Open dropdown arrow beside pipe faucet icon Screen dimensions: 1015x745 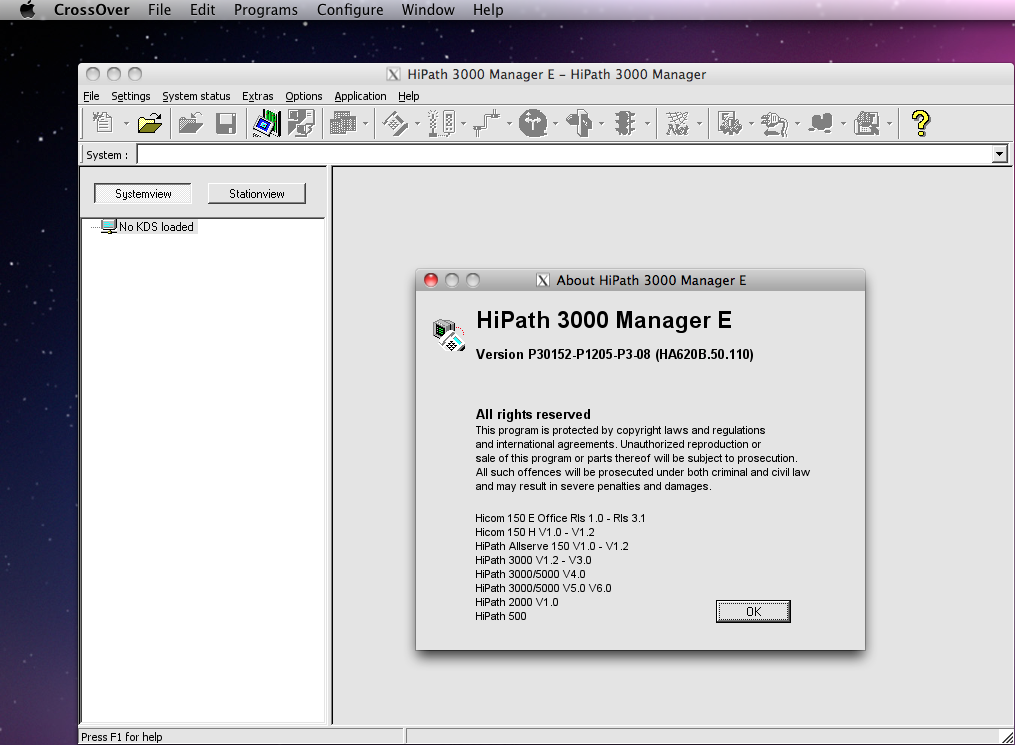[509, 123]
